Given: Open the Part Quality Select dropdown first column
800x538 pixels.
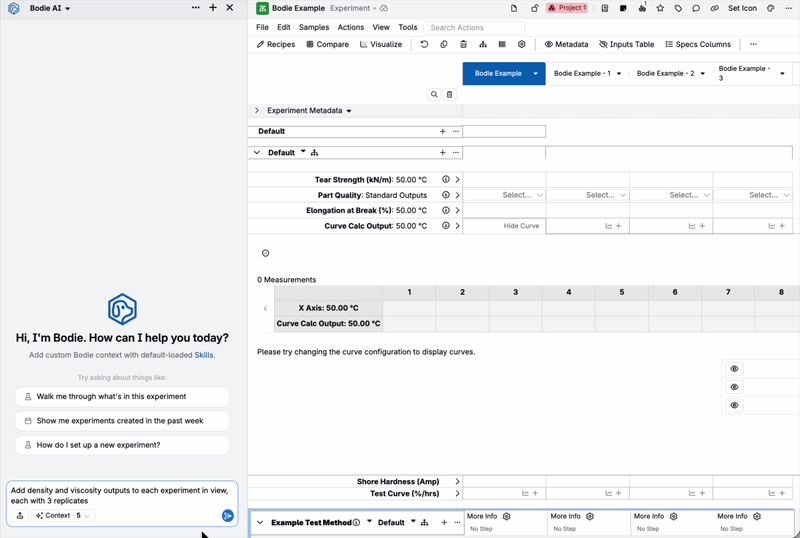Looking at the screenshot, I should point(522,195).
